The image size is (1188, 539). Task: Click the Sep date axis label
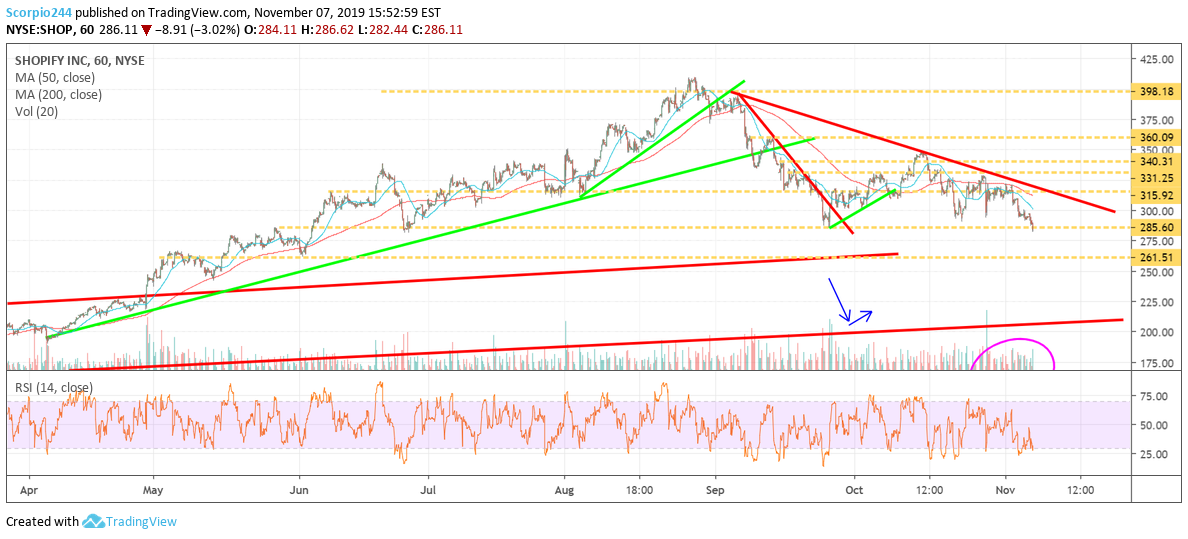[x=715, y=490]
